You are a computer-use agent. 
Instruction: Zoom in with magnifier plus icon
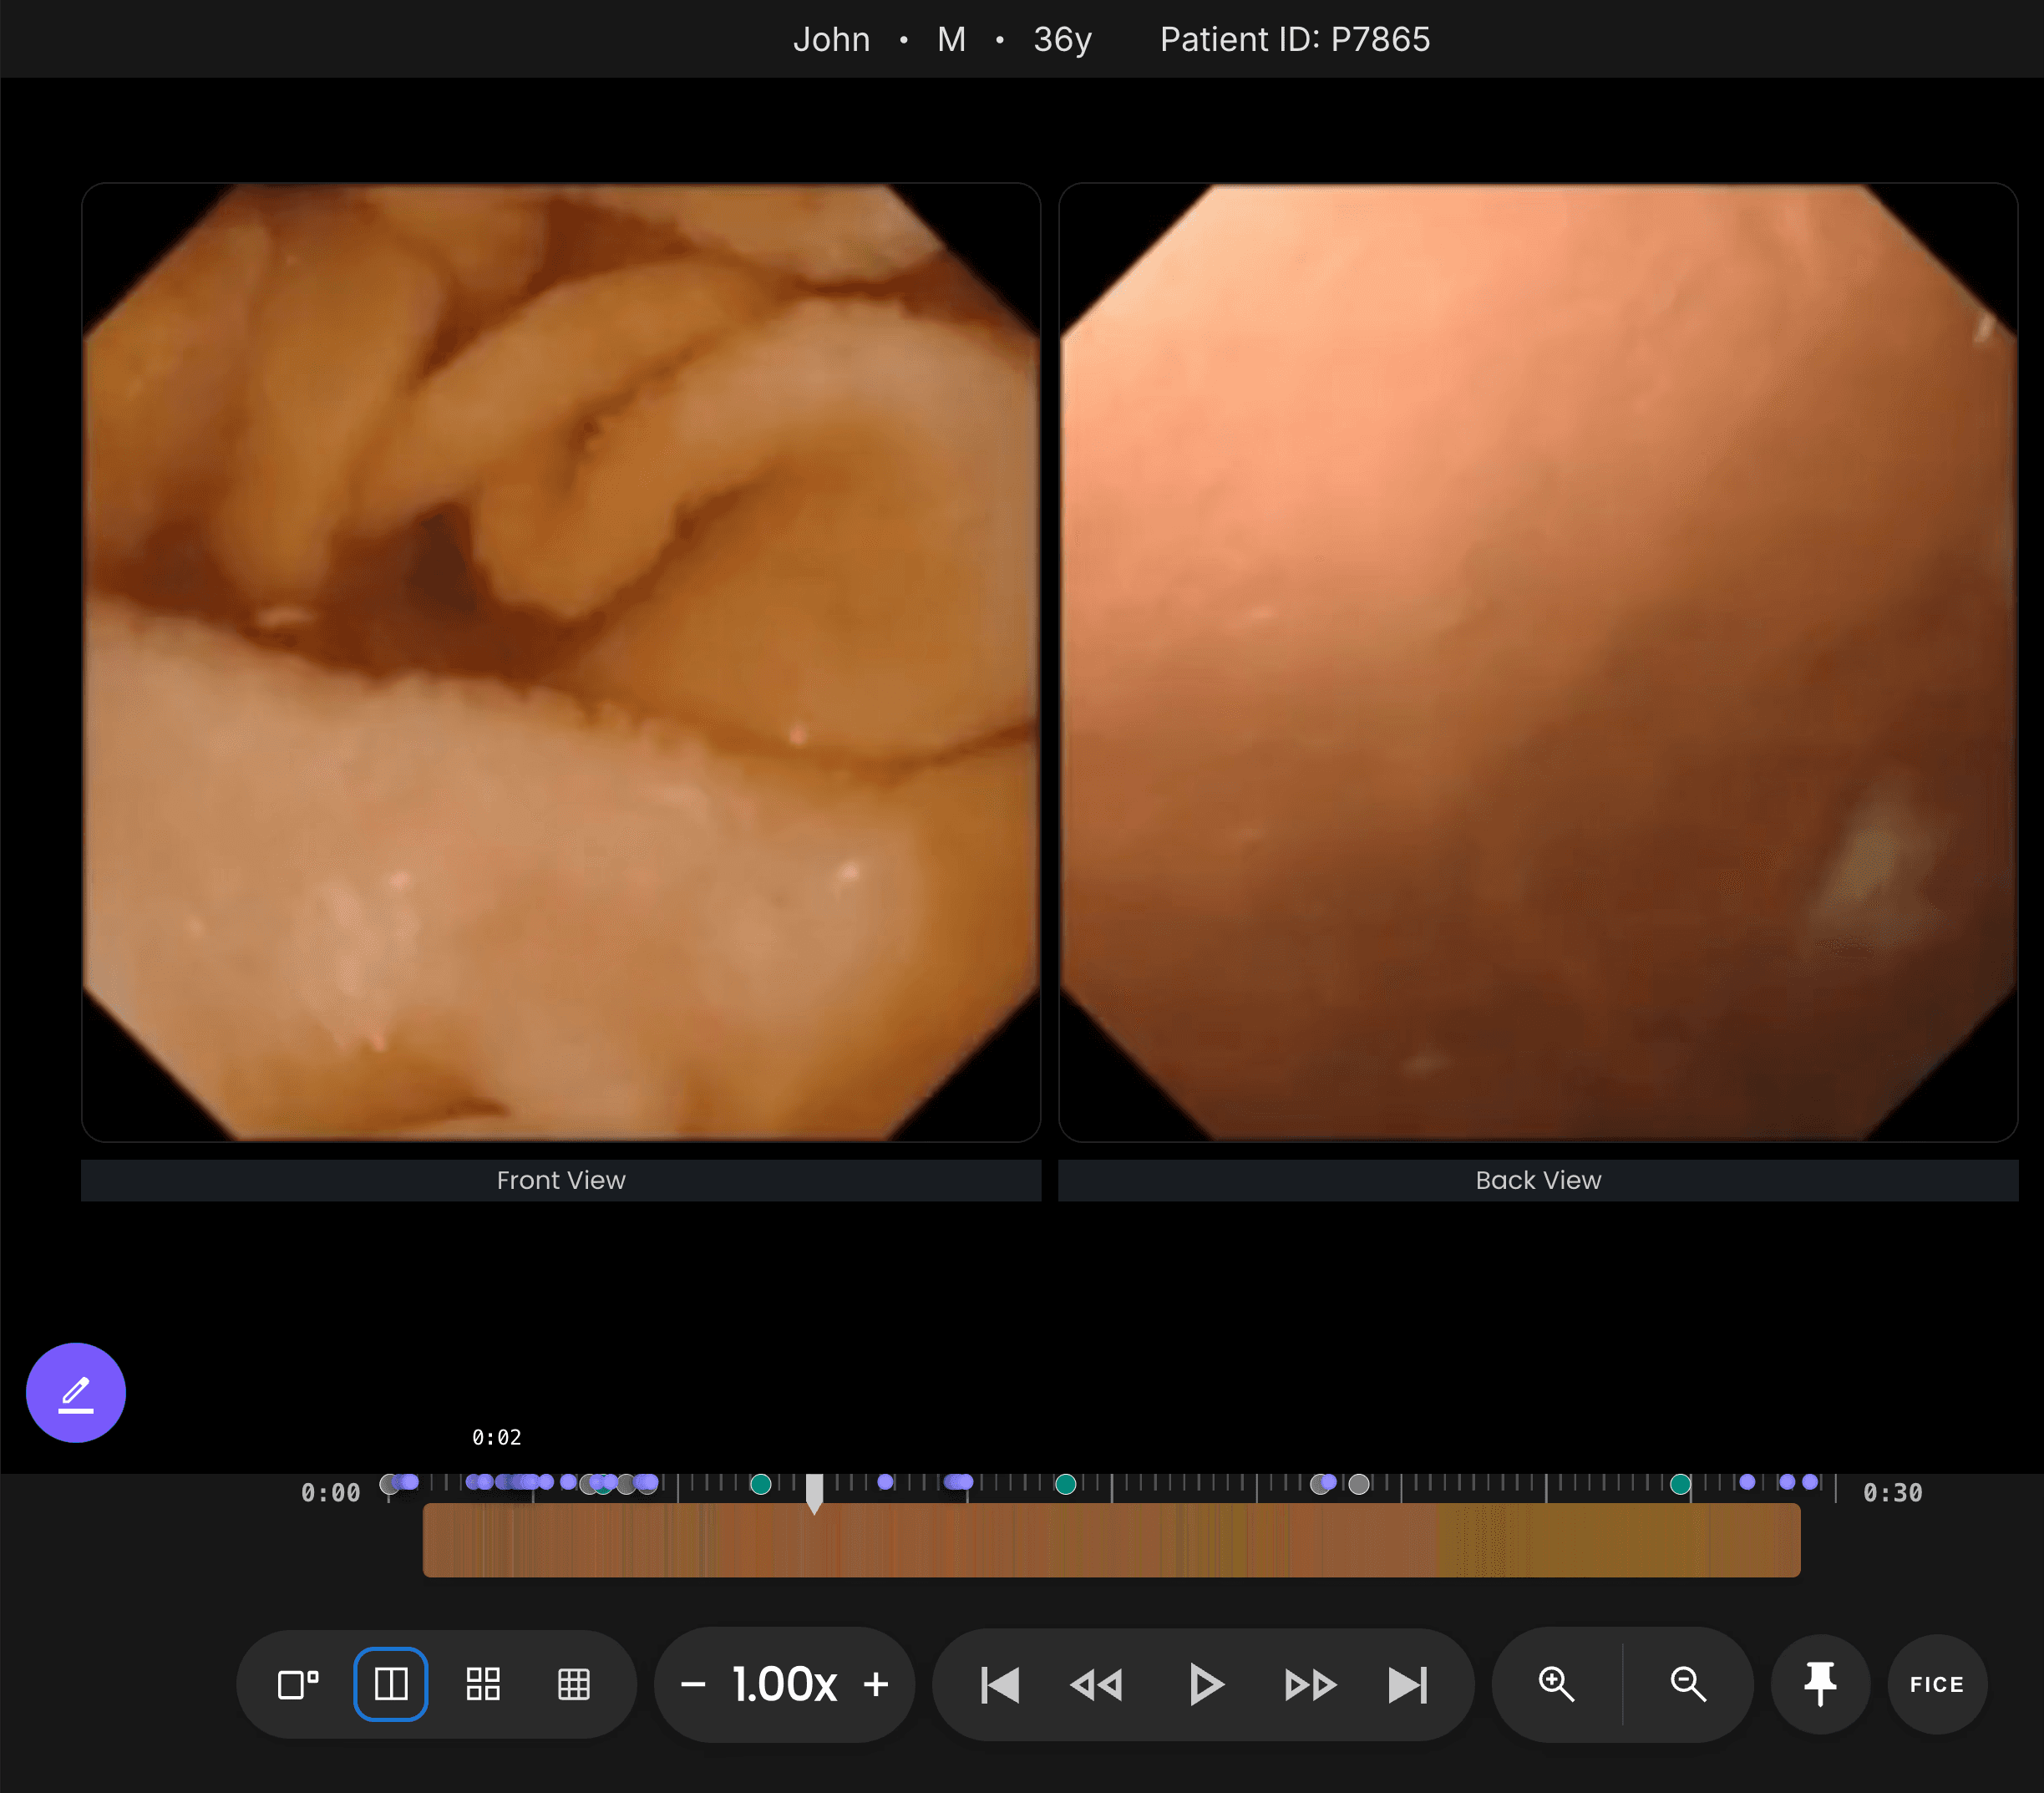1556,1684
